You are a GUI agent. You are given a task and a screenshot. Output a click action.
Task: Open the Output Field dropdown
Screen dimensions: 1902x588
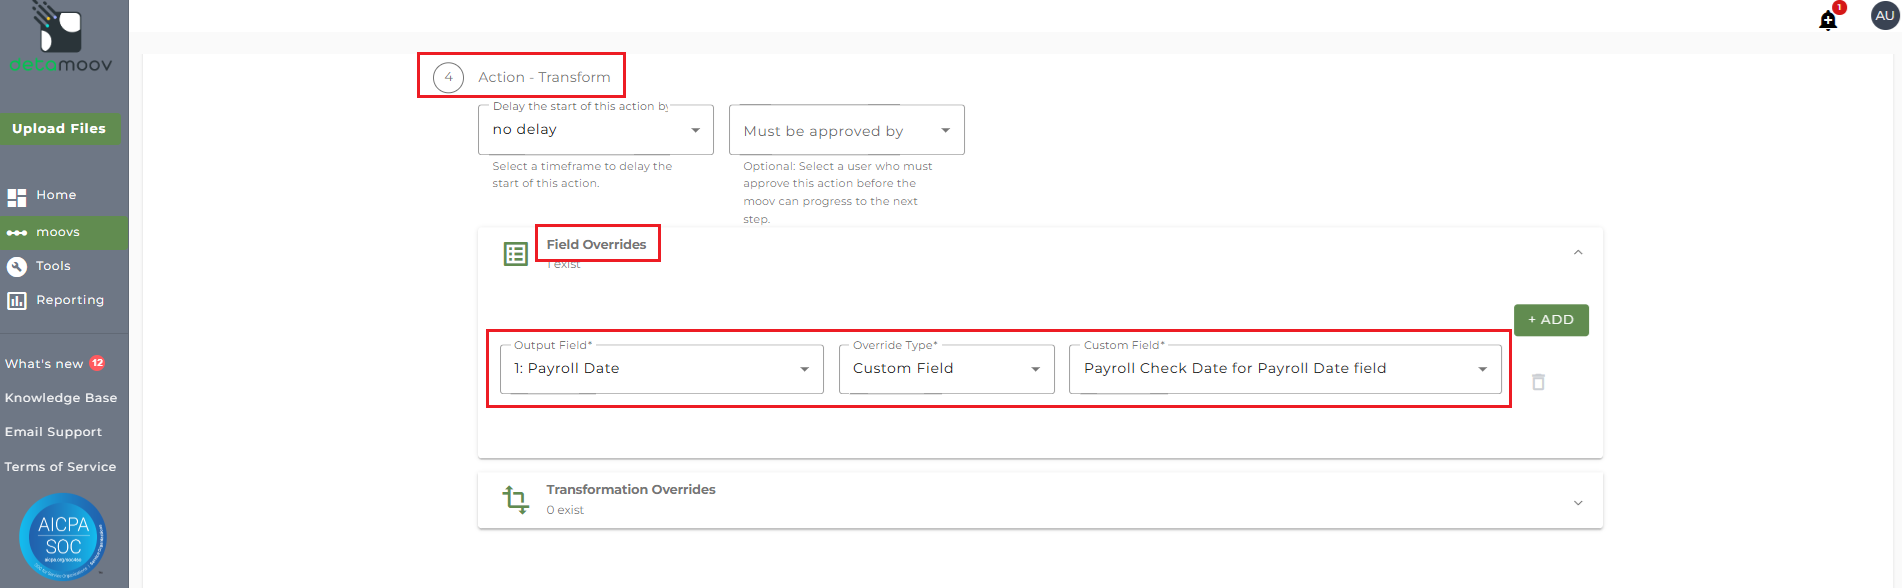[661, 369]
